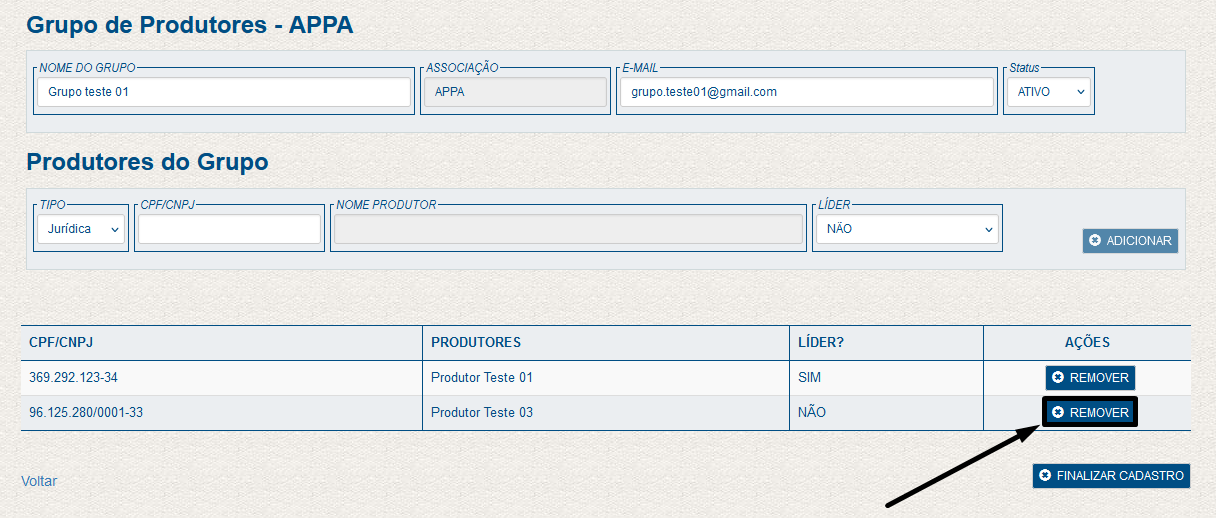Open the LÍDER dropdown showing NÃO
1216x518 pixels.
pyautogui.click(x=907, y=229)
